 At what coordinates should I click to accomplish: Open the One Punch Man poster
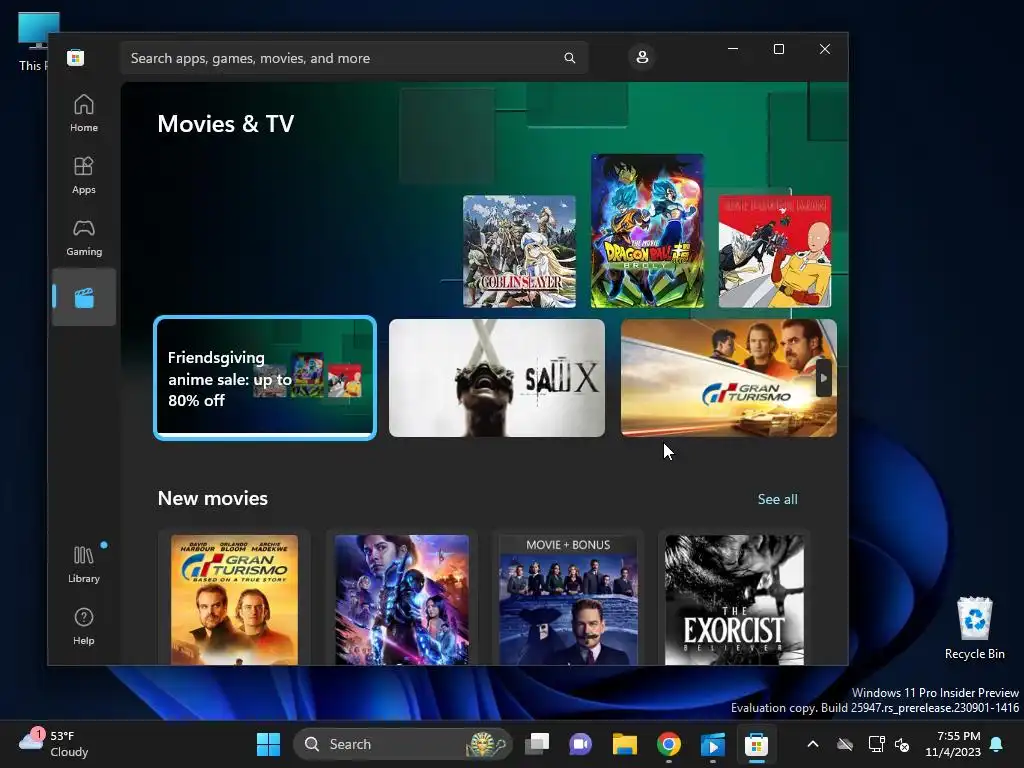pos(775,251)
